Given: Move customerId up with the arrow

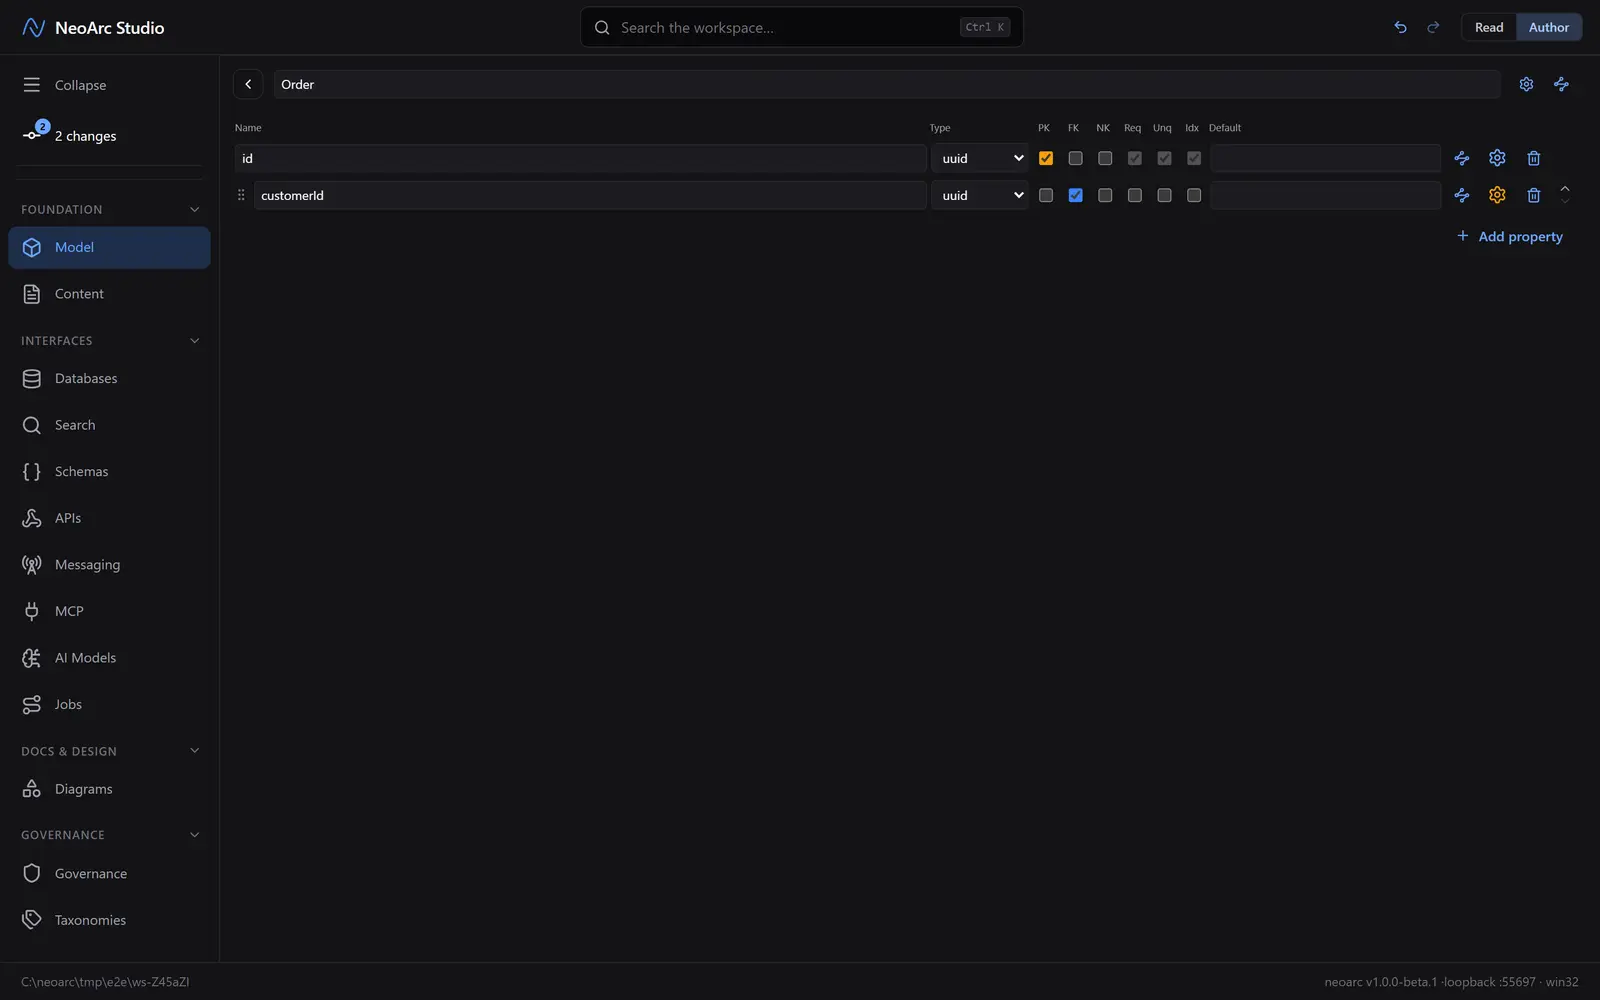Looking at the screenshot, I should coord(1565,188).
